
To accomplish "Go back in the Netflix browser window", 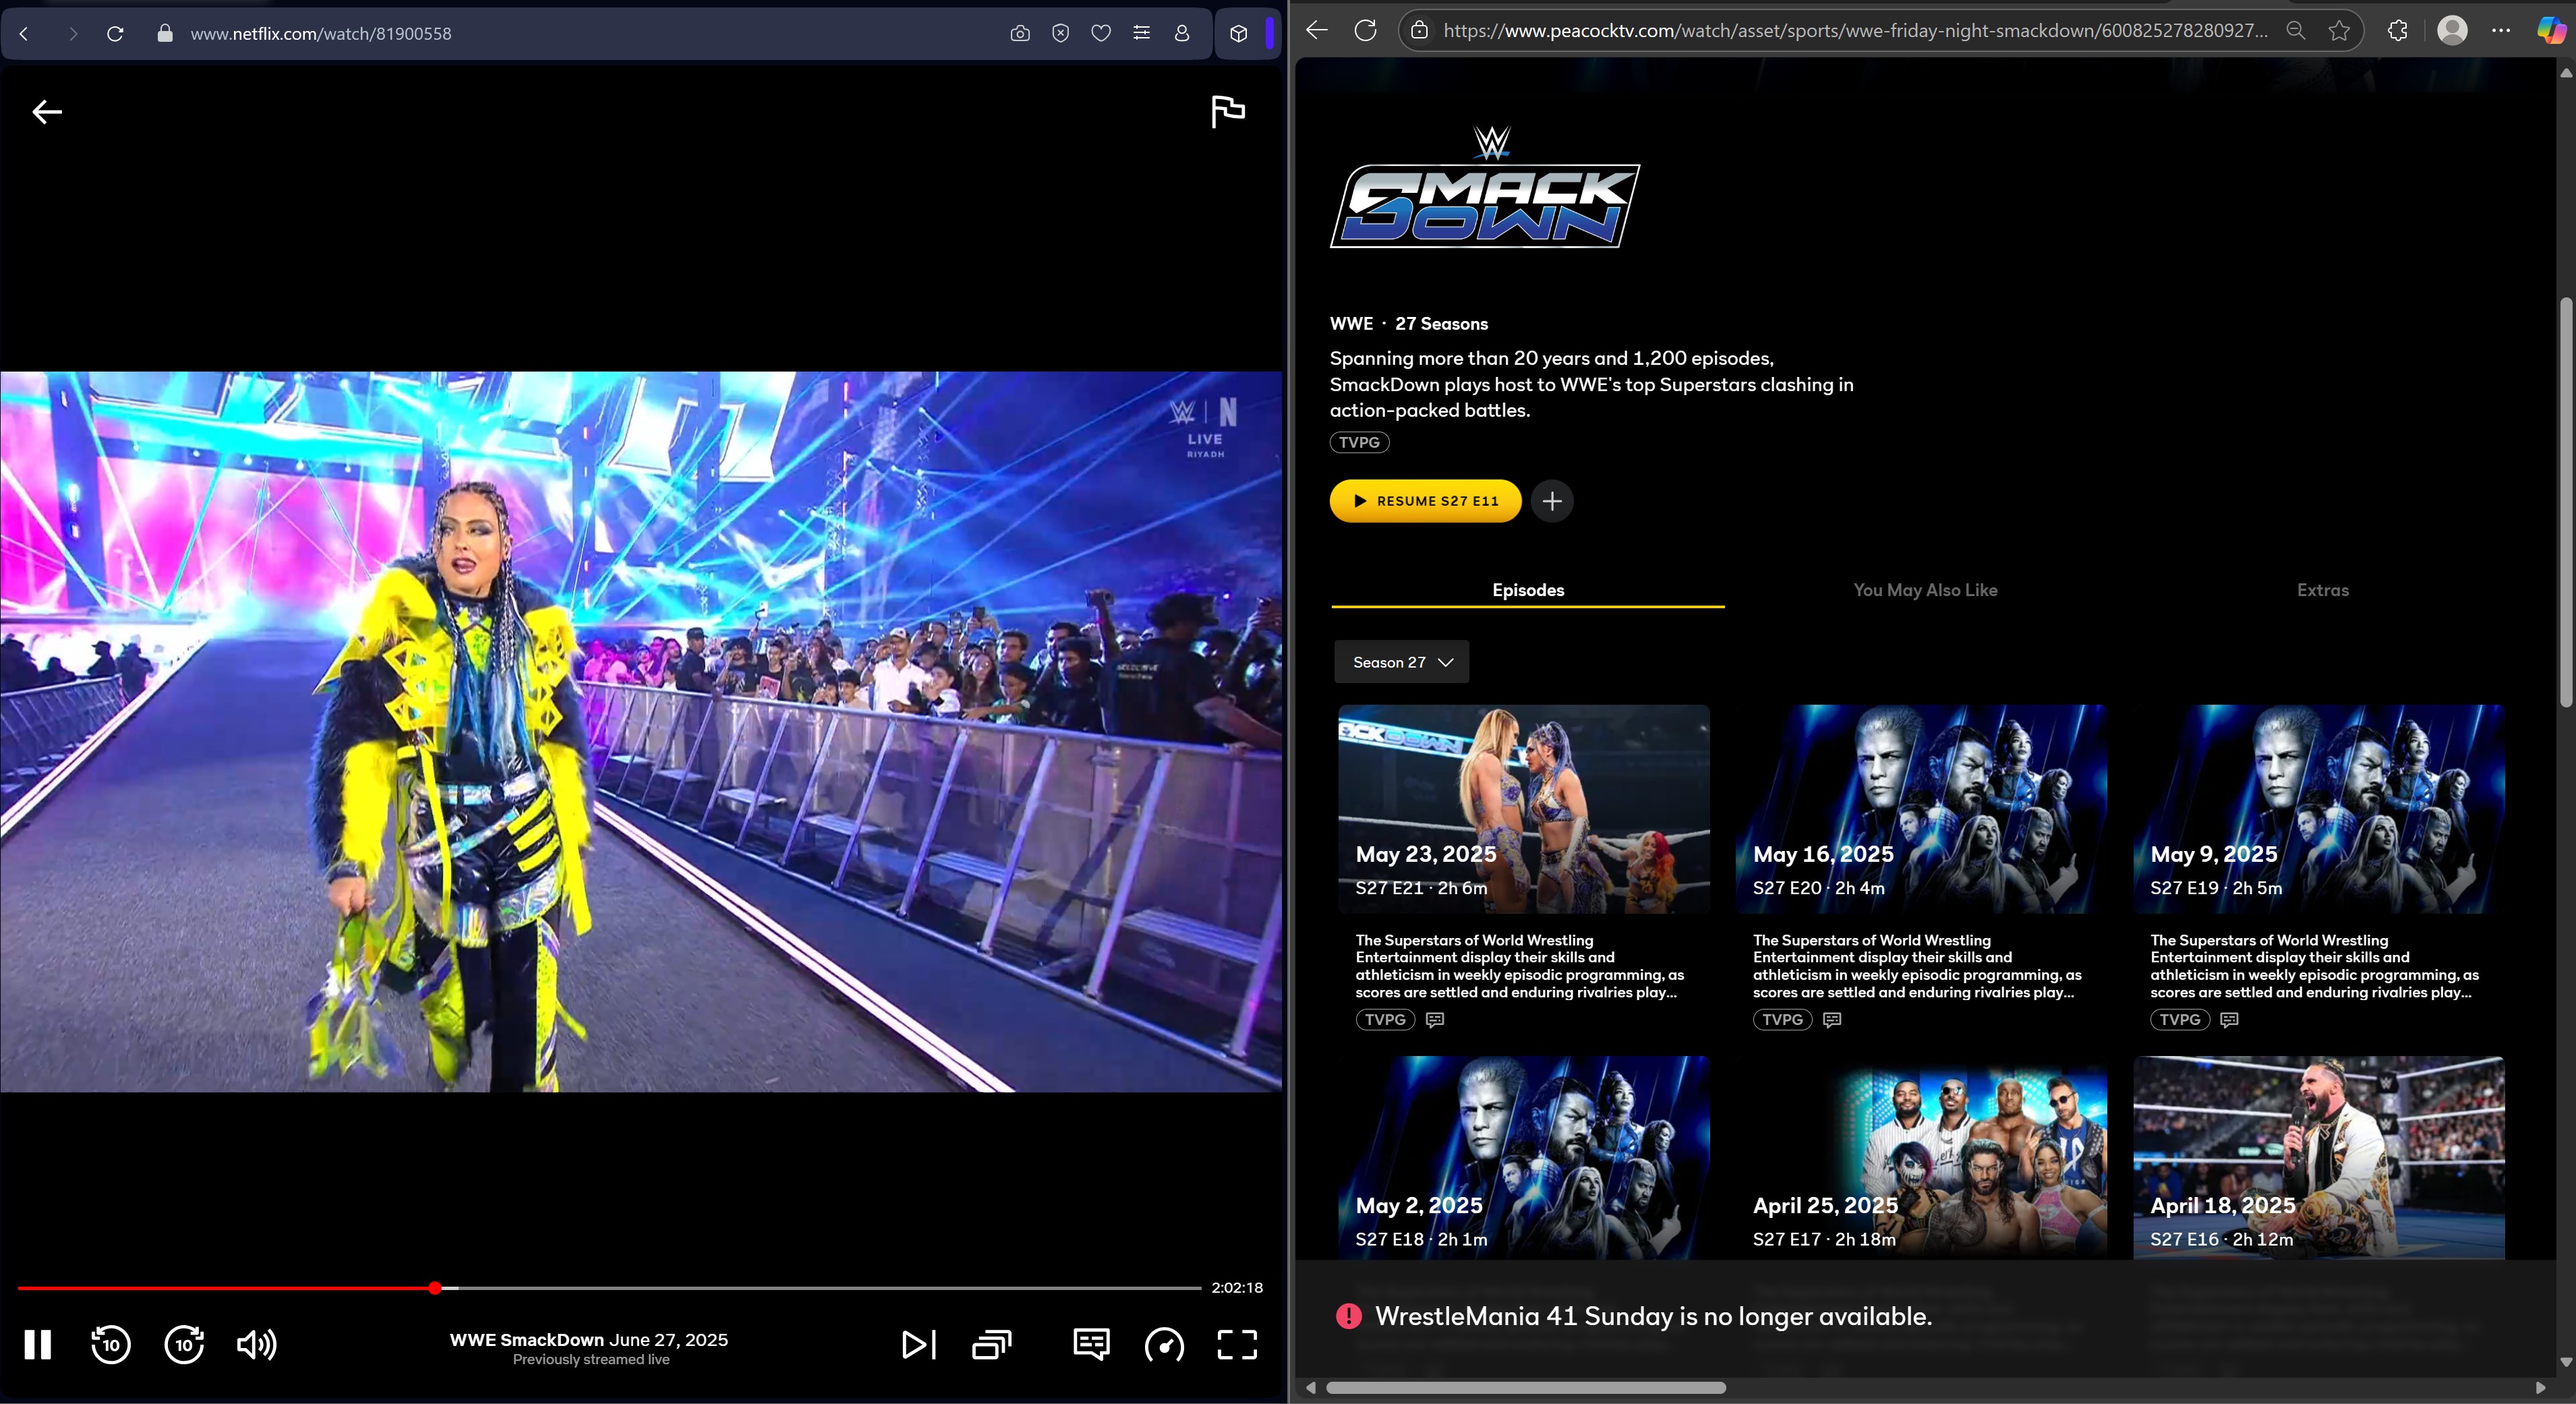I will click(24, 33).
